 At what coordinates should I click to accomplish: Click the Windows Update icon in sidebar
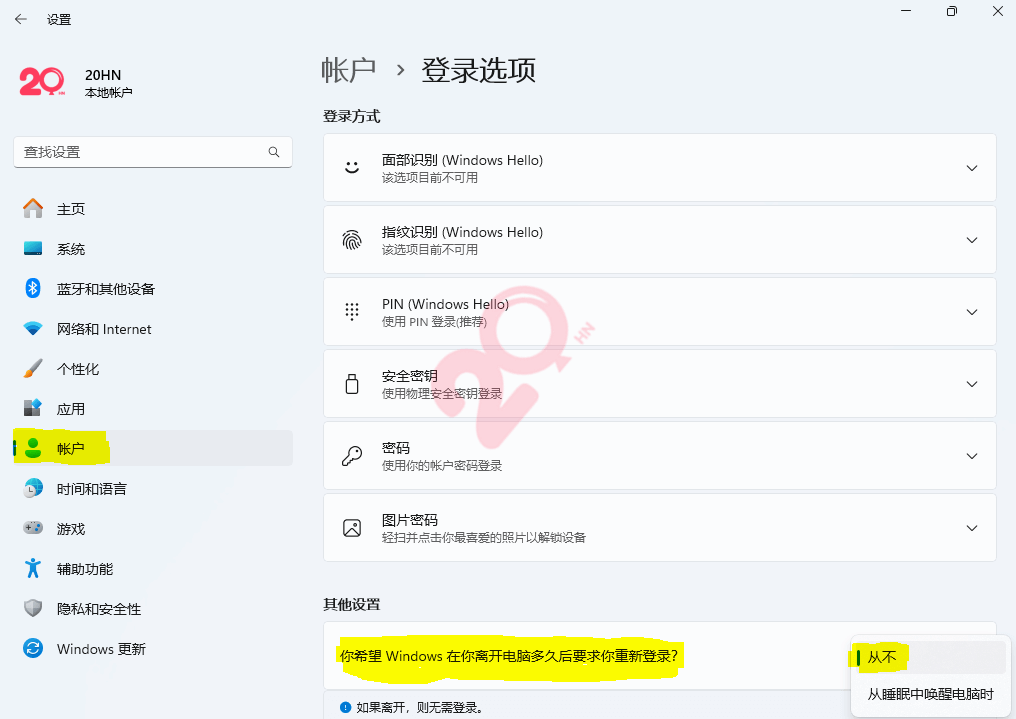coord(33,649)
